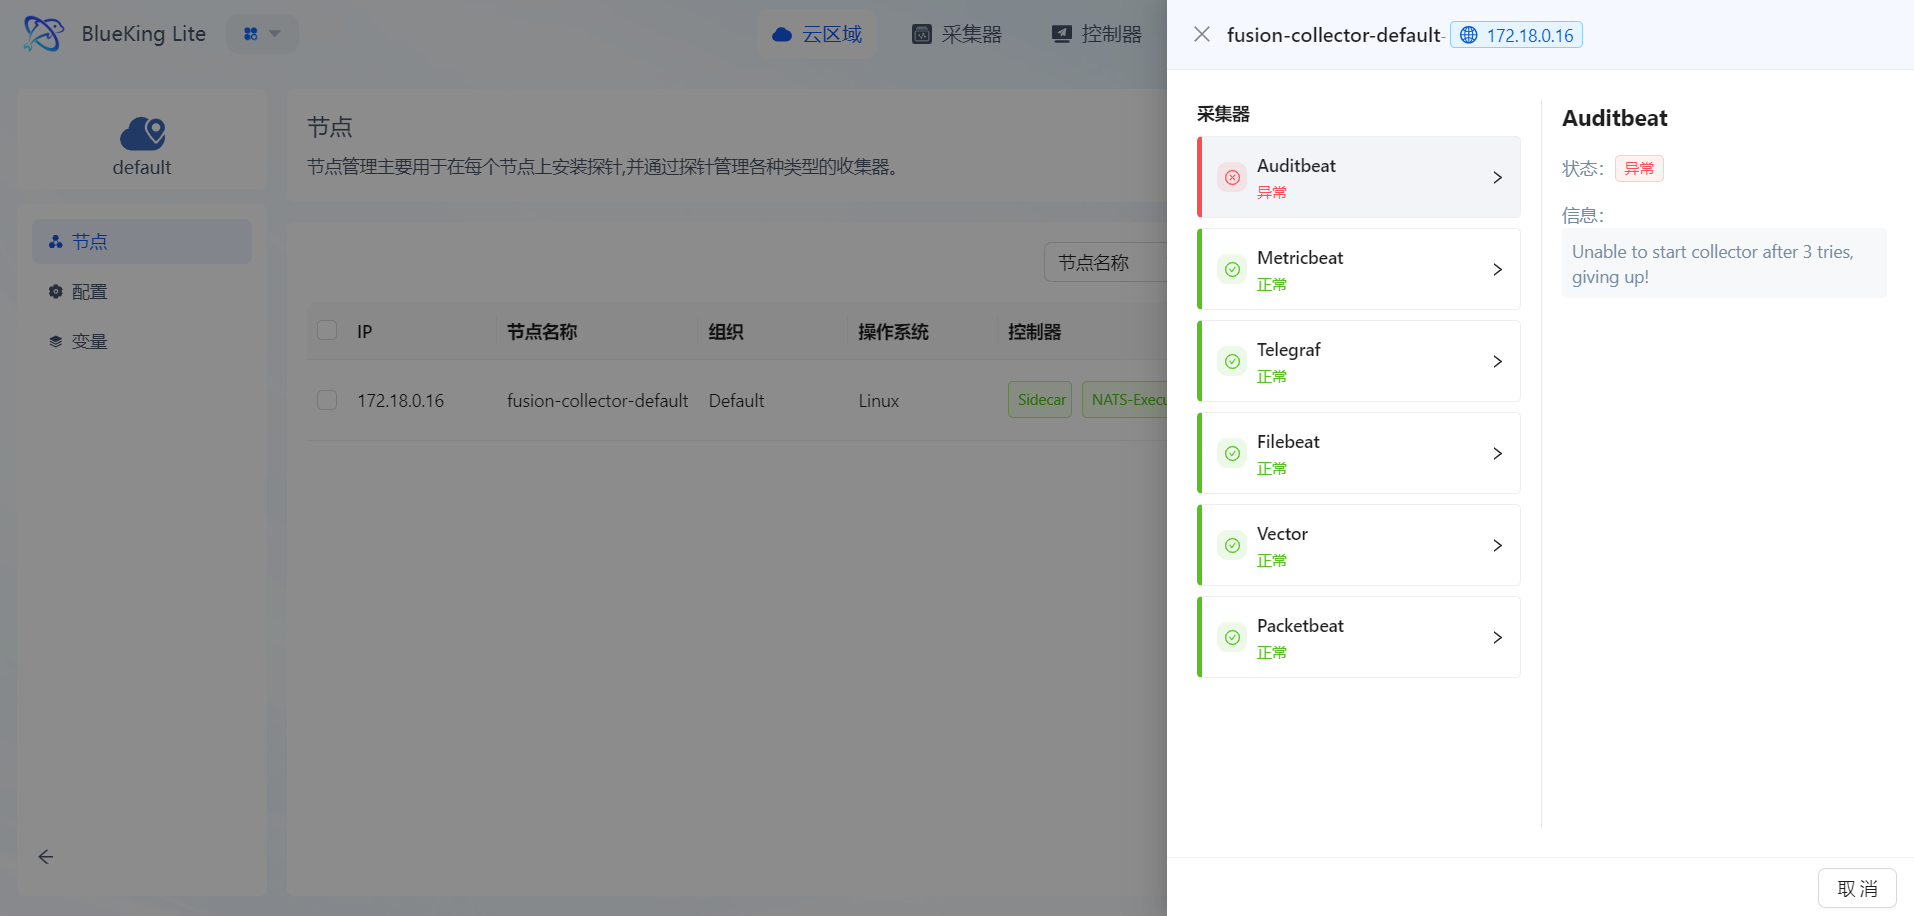Click the Auditbeat detail heading
This screenshot has height=916, width=1914.
click(1614, 118)
